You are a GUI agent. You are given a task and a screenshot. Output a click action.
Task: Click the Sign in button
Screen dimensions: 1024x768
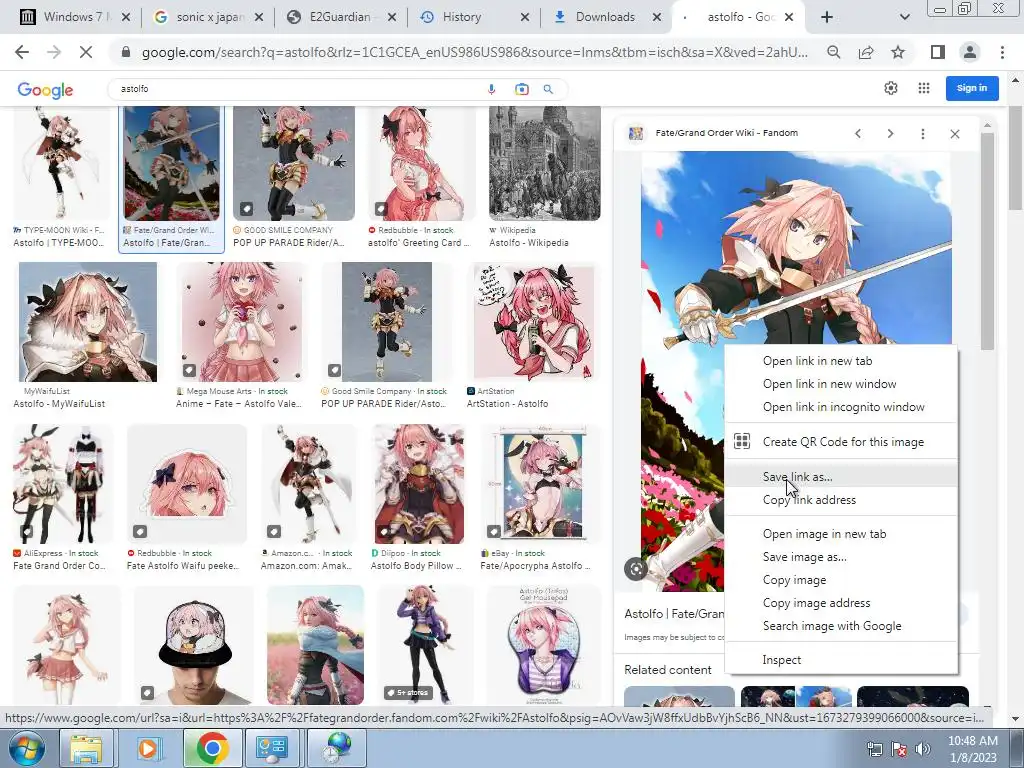pyautogui.click(x=972, y=88)
